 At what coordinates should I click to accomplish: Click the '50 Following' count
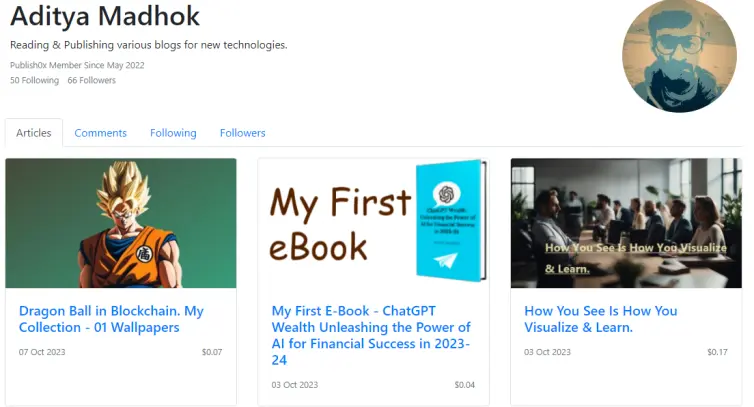[x=35, y=80]
